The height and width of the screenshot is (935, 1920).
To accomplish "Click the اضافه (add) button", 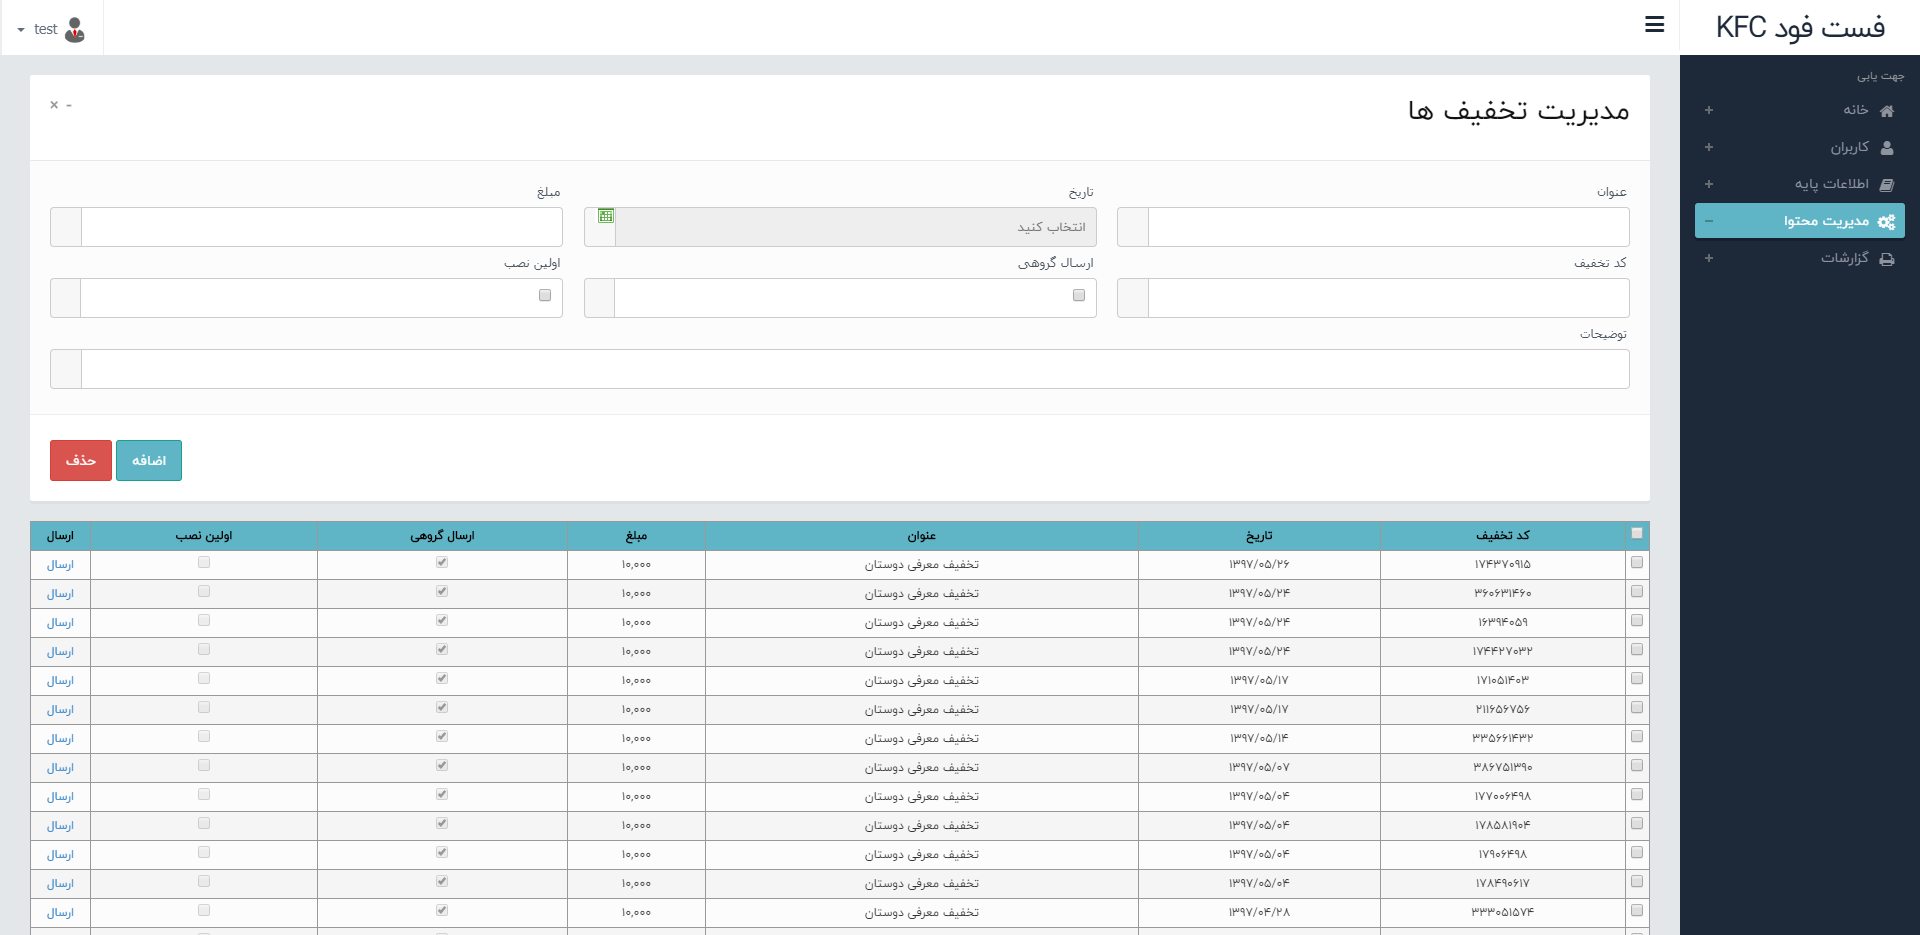I will [149, 460].
